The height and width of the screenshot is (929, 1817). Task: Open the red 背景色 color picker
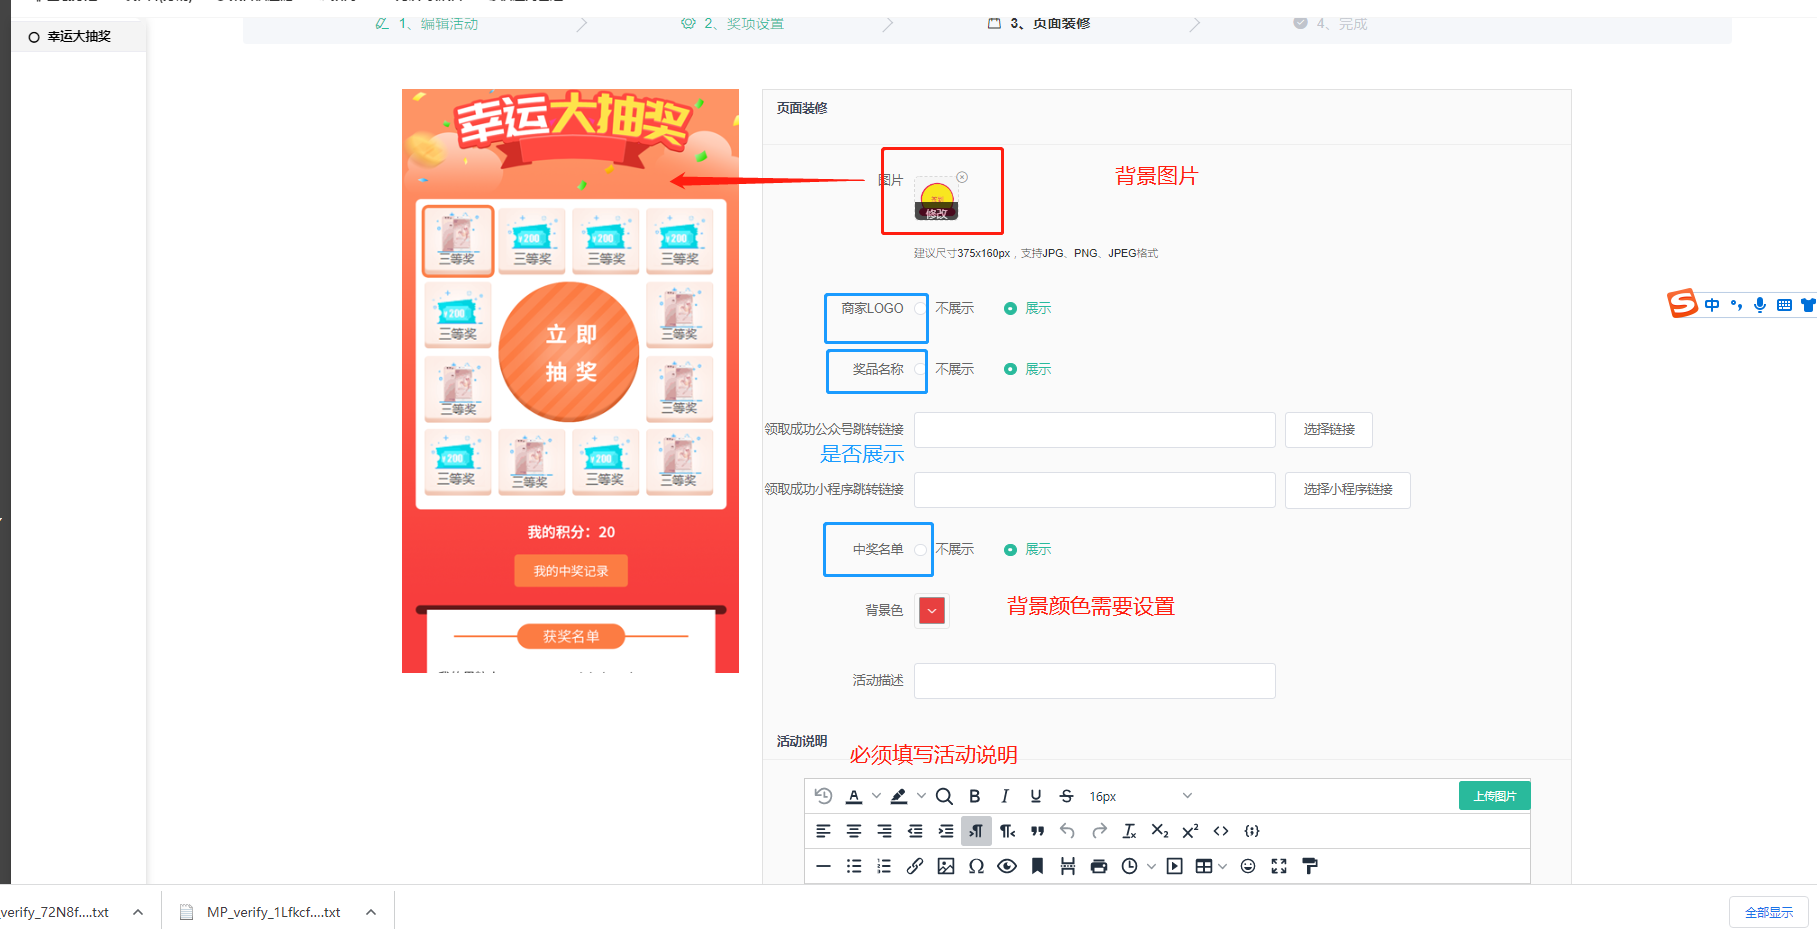click(932, 610)
